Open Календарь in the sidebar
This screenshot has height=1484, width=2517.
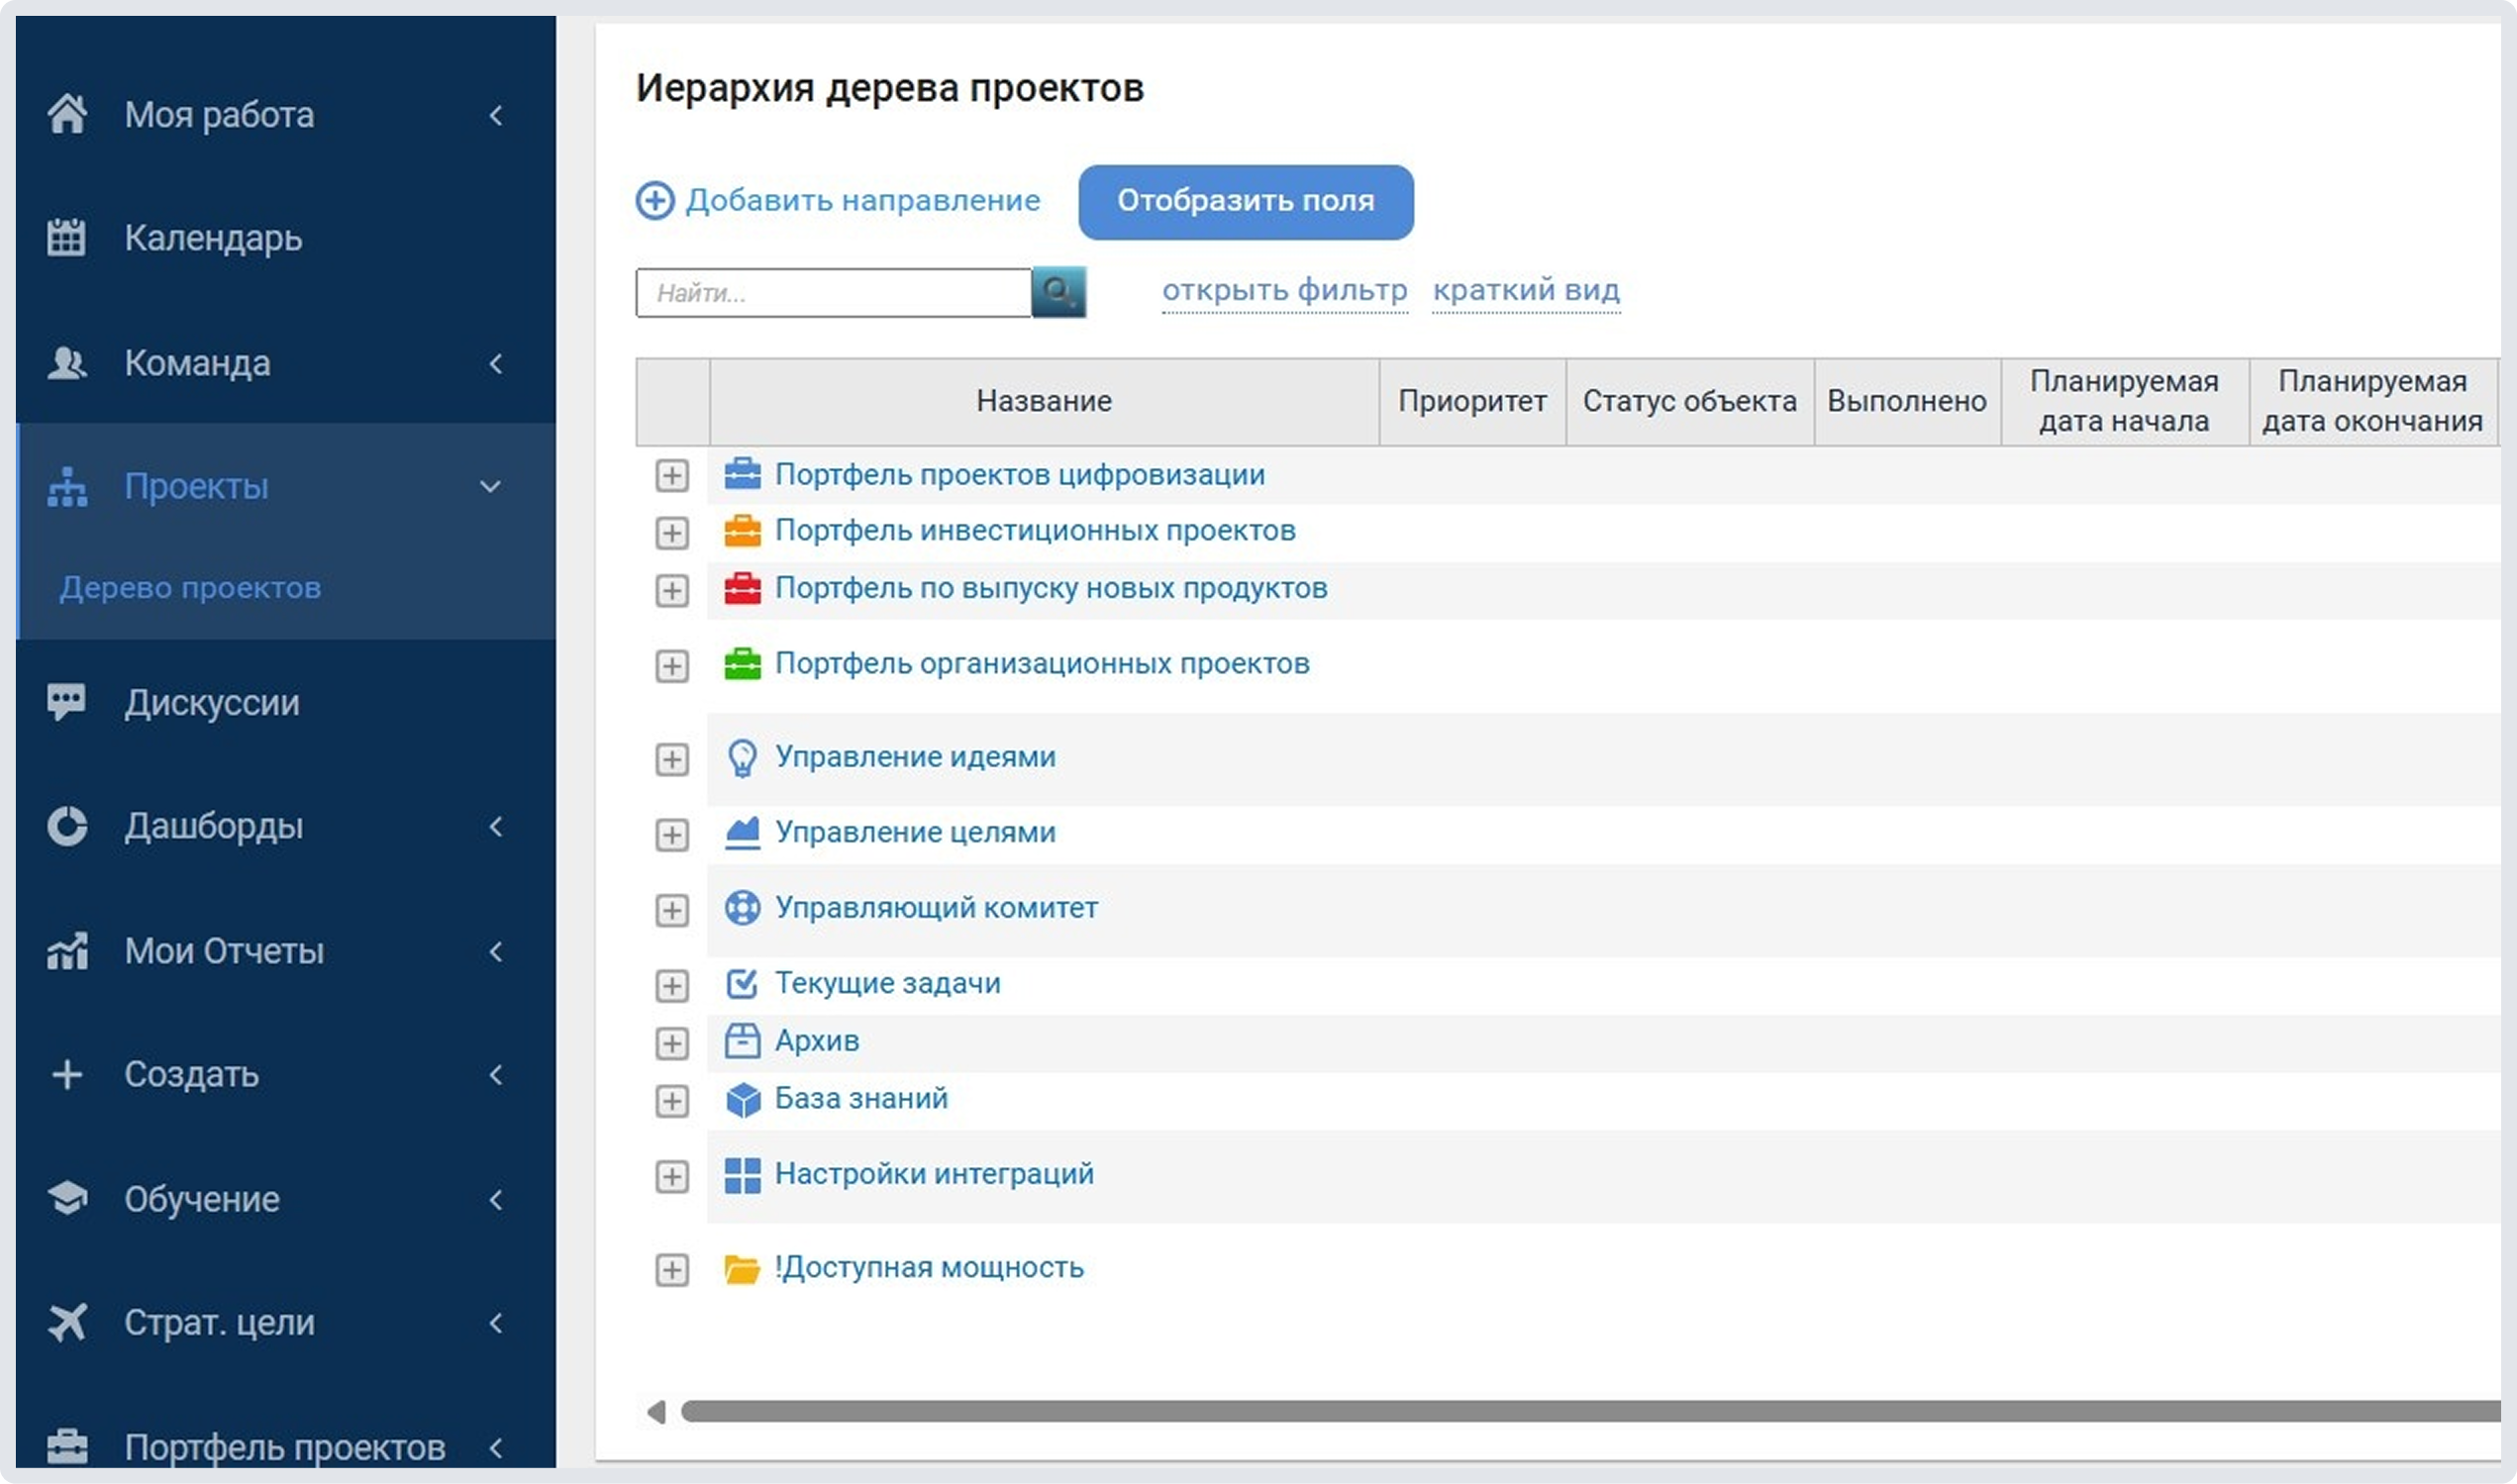pyautogui.click(x=213, y=238)
